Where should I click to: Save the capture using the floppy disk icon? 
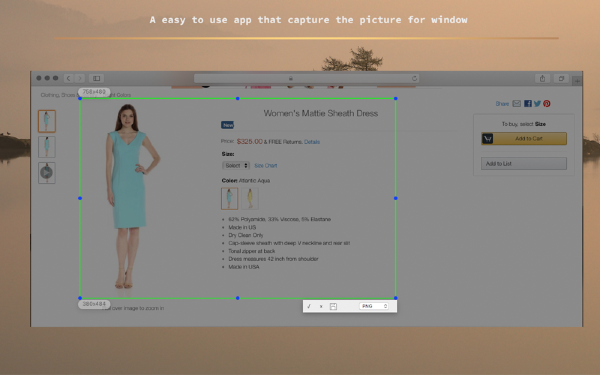tap(333, 306)
